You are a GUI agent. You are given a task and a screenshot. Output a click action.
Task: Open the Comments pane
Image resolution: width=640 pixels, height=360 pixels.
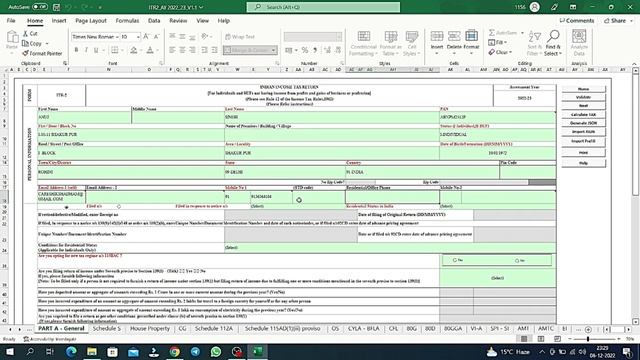(x=577, y=20)
